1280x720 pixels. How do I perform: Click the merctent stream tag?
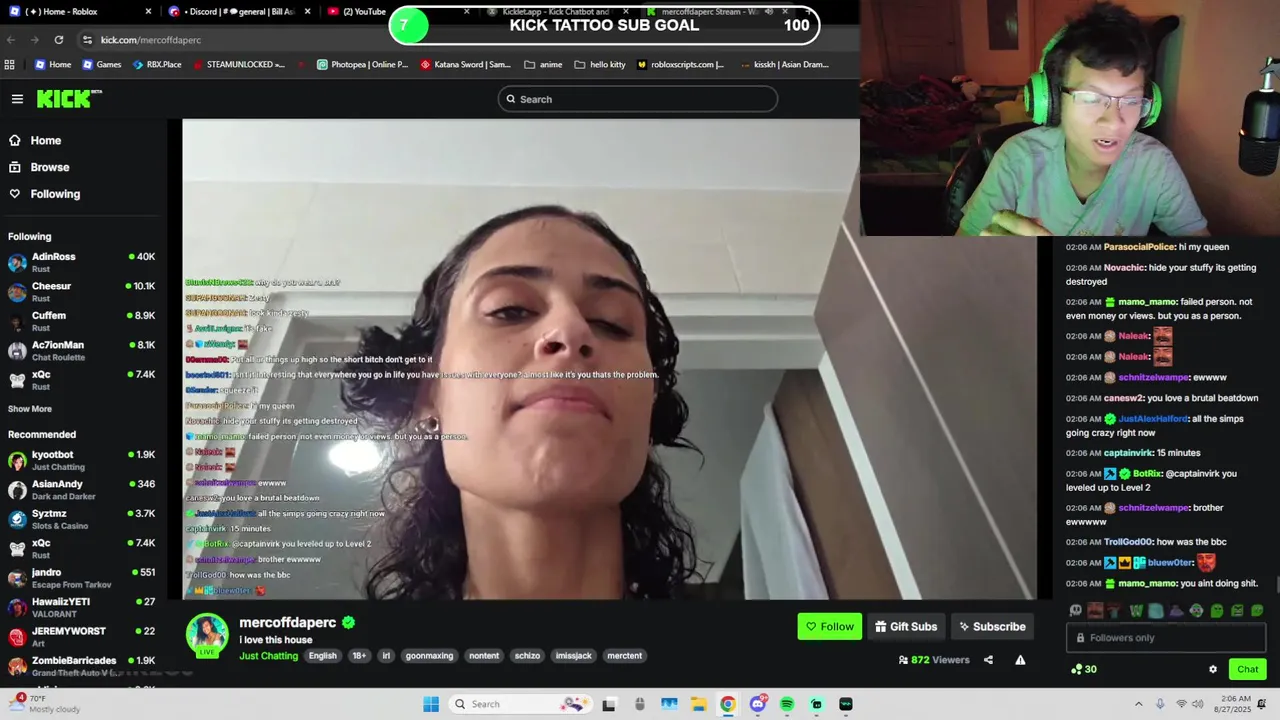click(x=624, y=656)
